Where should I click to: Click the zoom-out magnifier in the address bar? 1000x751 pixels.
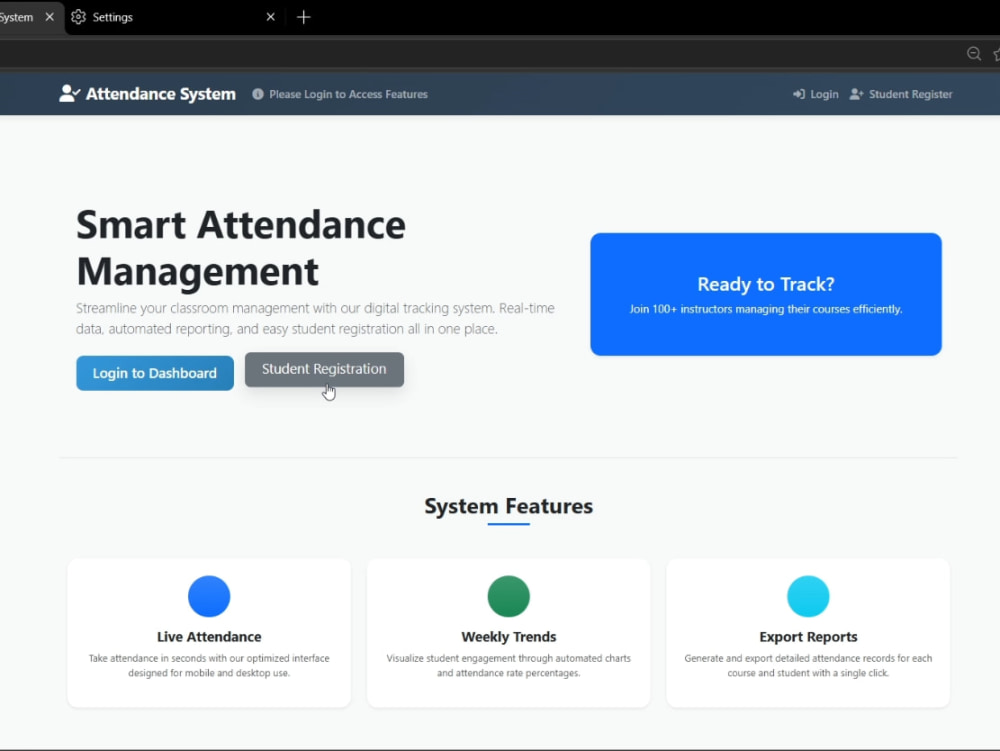[x=974, y=54]
